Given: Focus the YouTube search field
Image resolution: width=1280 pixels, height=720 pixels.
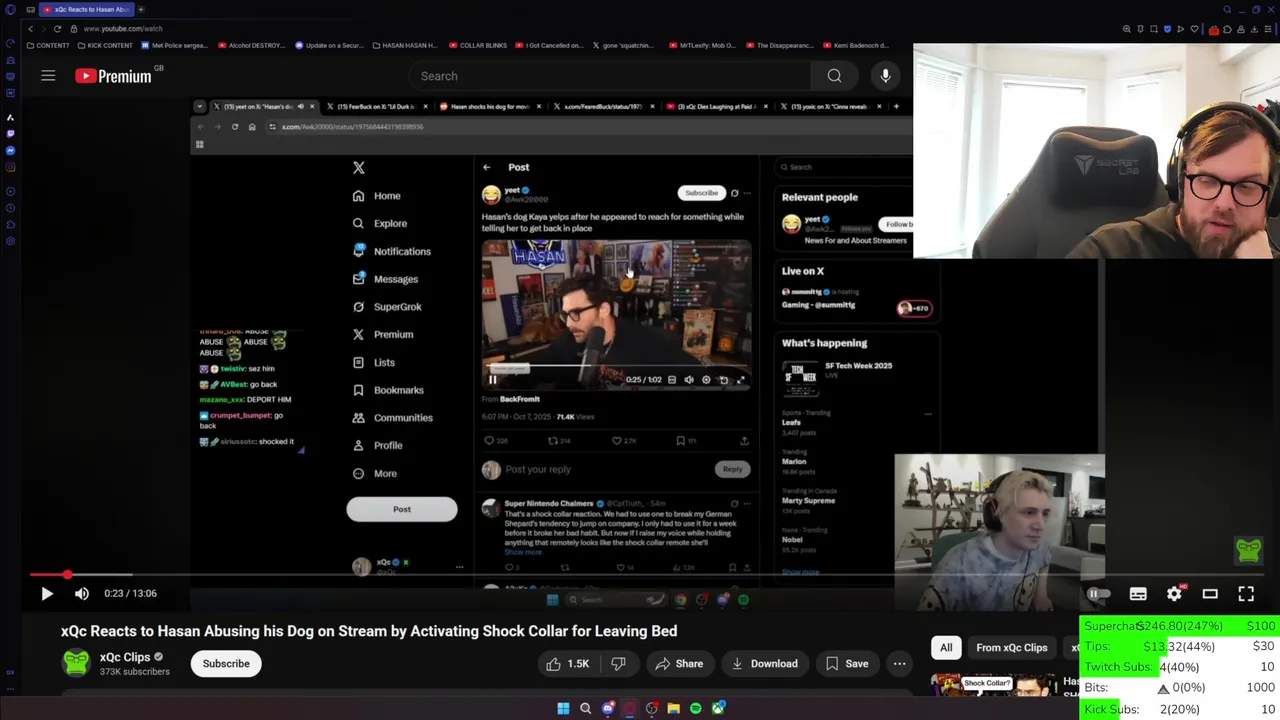Looking at the screenshot, I should 610,76.
